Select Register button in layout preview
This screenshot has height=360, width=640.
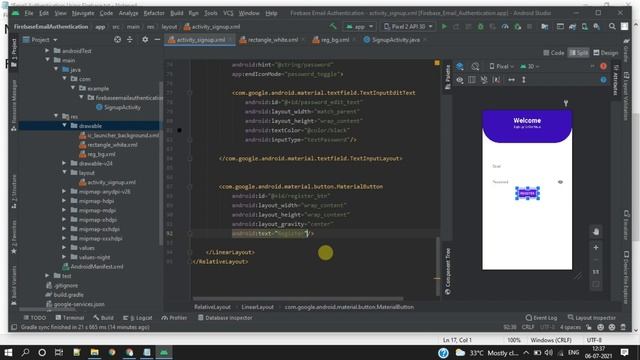(527, 193)
